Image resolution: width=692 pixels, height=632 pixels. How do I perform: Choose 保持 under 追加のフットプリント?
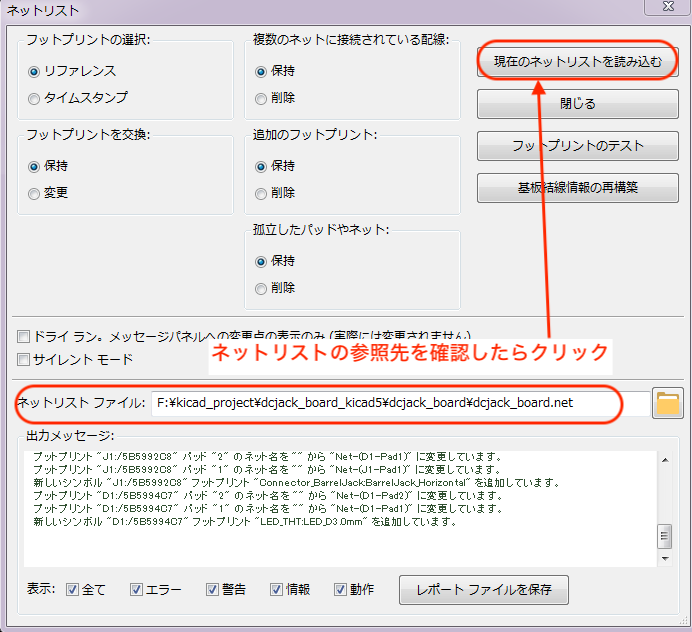click(261, 166)
